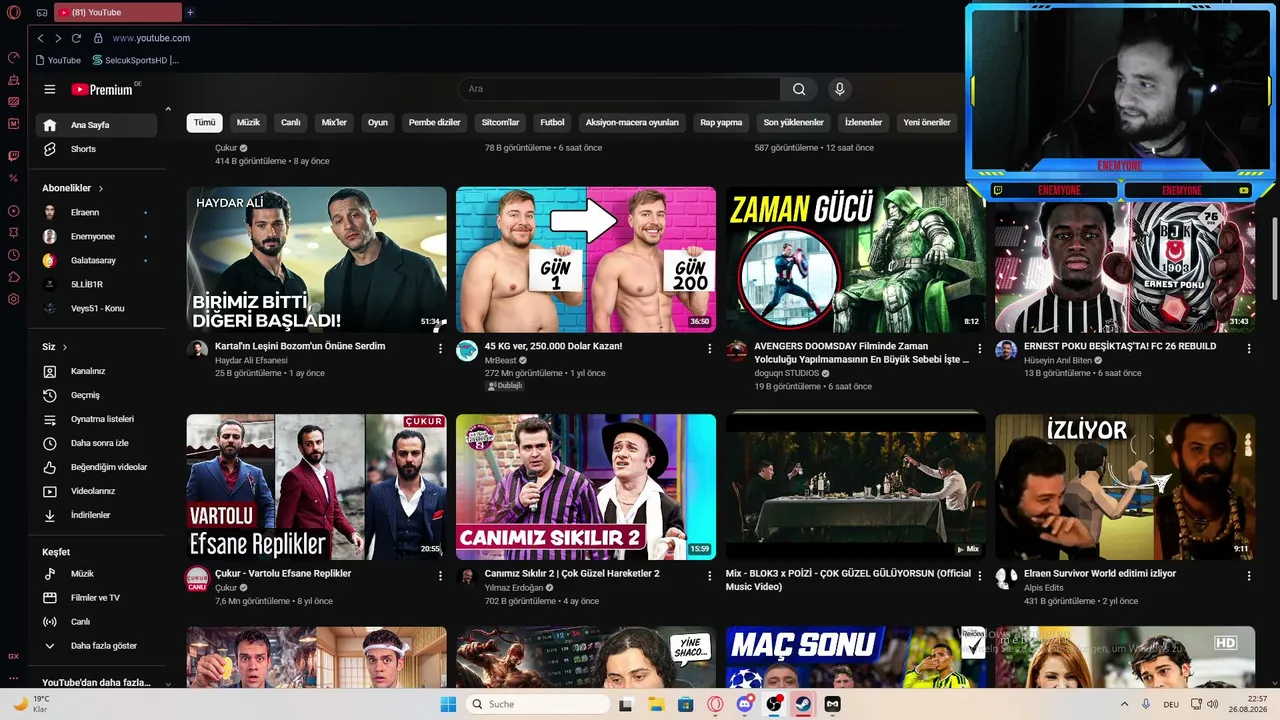Open Daha sonra izle watch later
This screenshot has width=1280, height=720.
click(96, 443)
